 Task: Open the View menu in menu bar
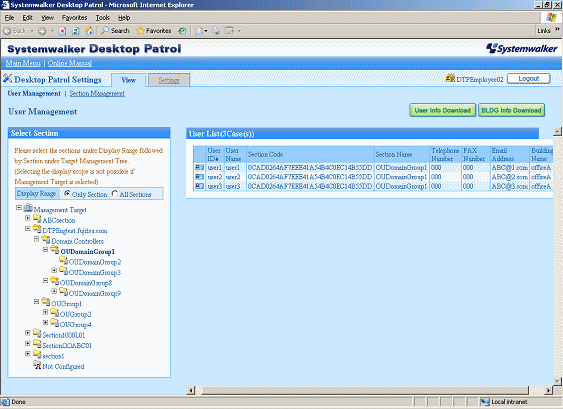(x=47, y=18)
